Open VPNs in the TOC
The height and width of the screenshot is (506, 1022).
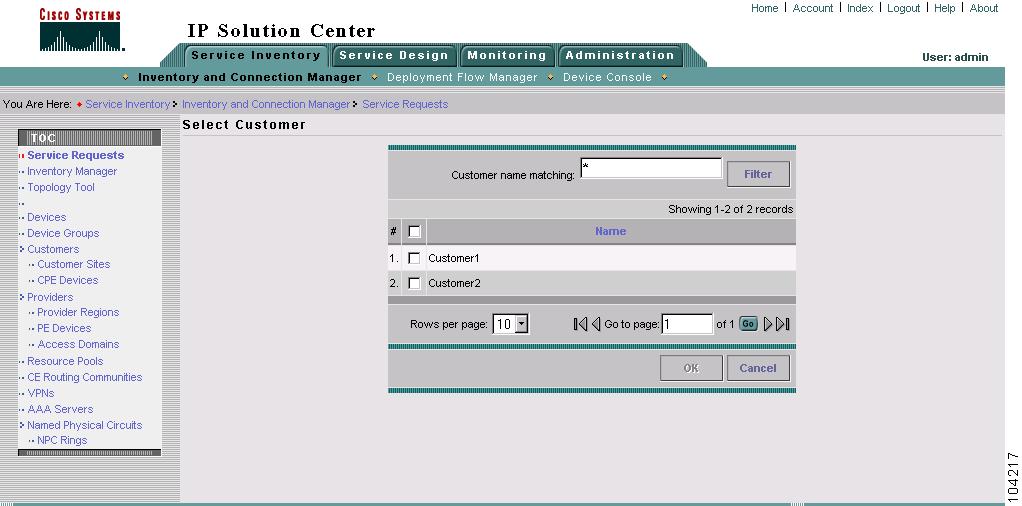pyautogui.click(x=41, y=393)
